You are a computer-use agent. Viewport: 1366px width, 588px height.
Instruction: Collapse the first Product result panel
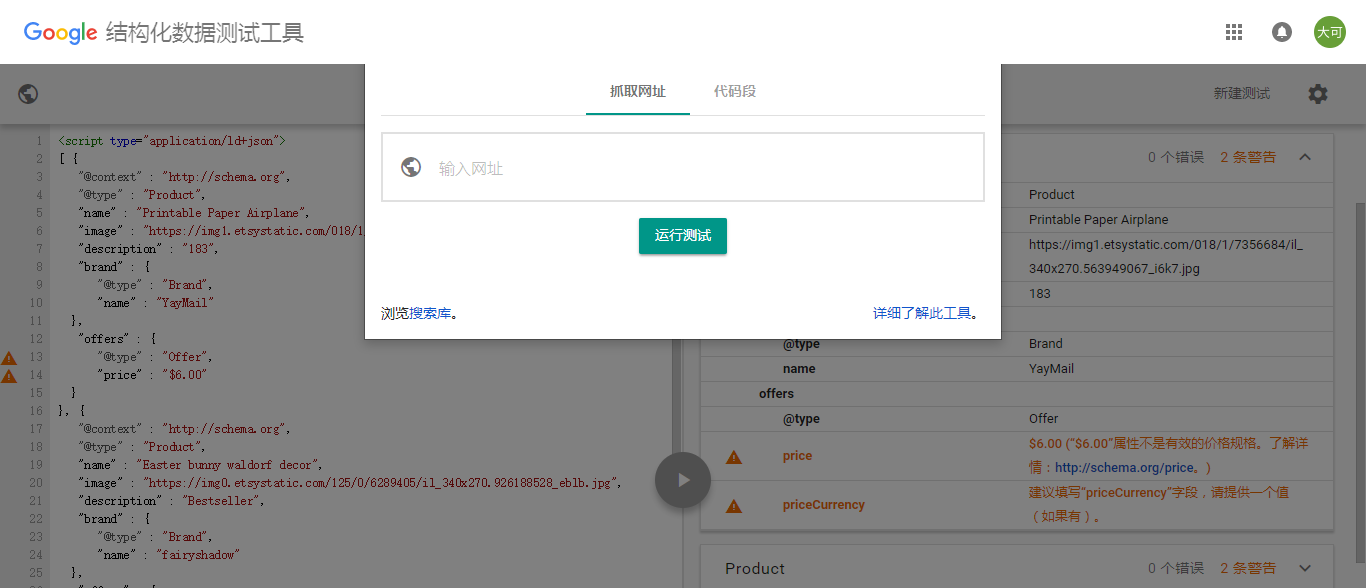click(1305, 157)
